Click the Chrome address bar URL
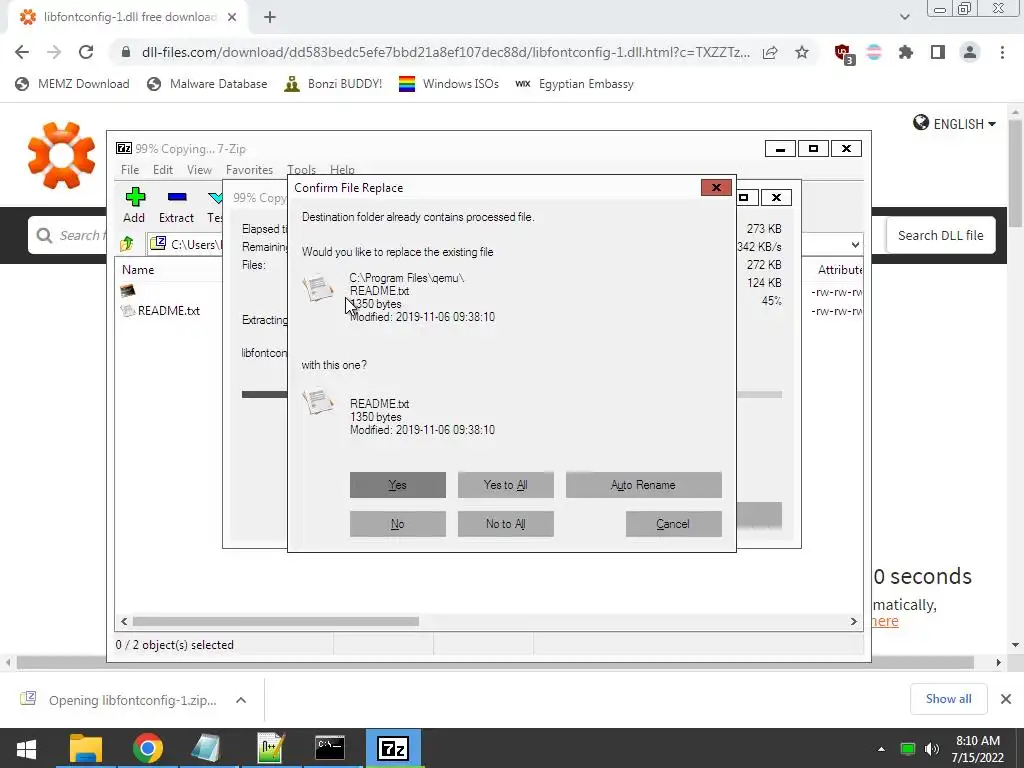1024x768 pixels. click(445, 52)
